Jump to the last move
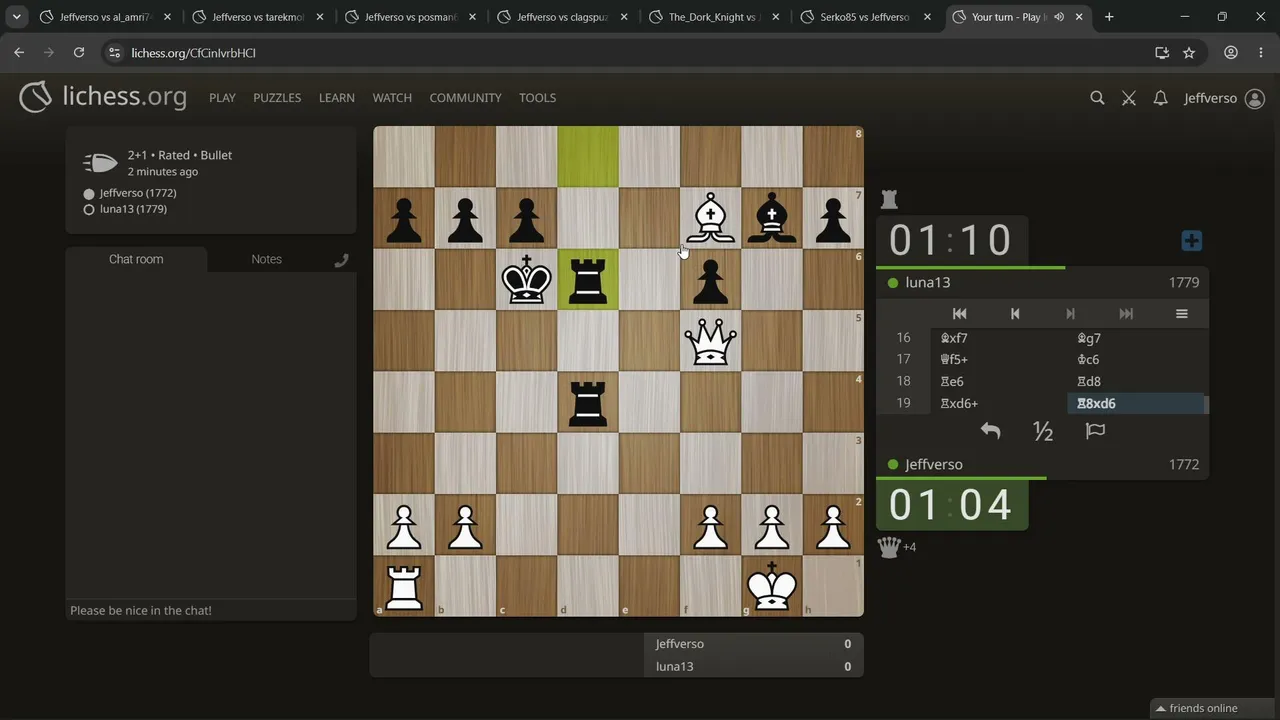Viewport: 1280px width, 720px height. coord(1126,314)
